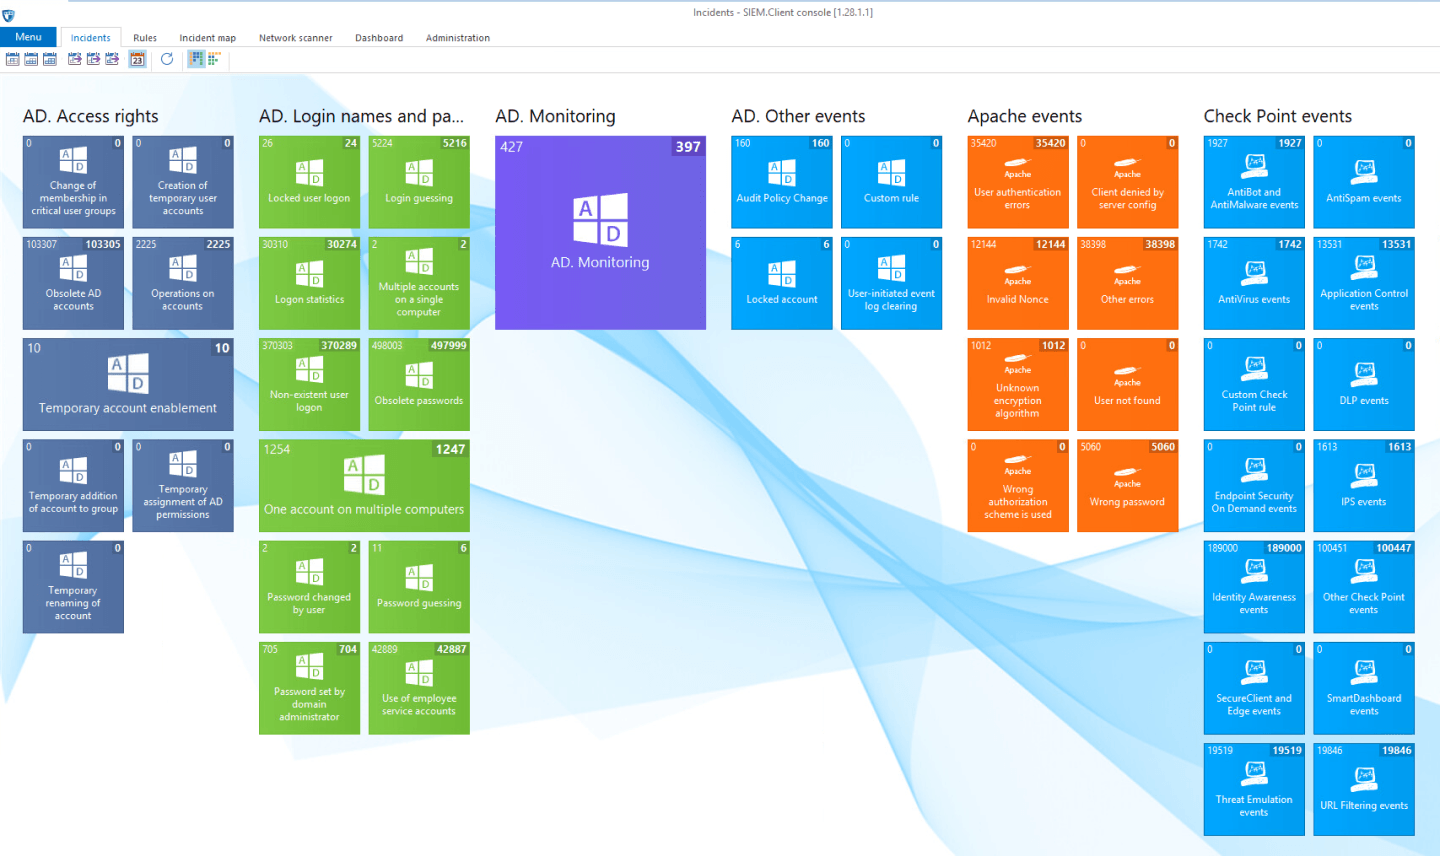Switch to the Rules tab

pyautogui.click(x=145, y=38)
